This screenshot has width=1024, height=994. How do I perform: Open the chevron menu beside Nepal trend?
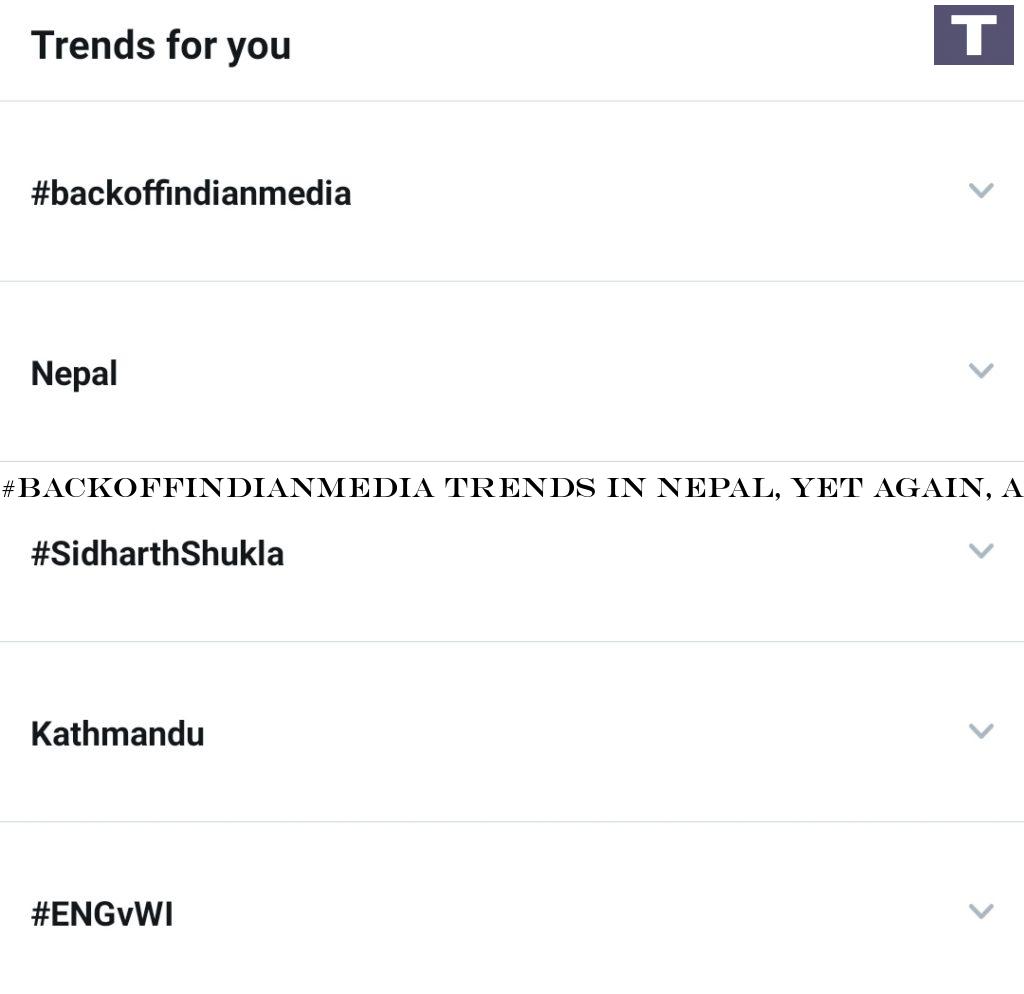981,371
